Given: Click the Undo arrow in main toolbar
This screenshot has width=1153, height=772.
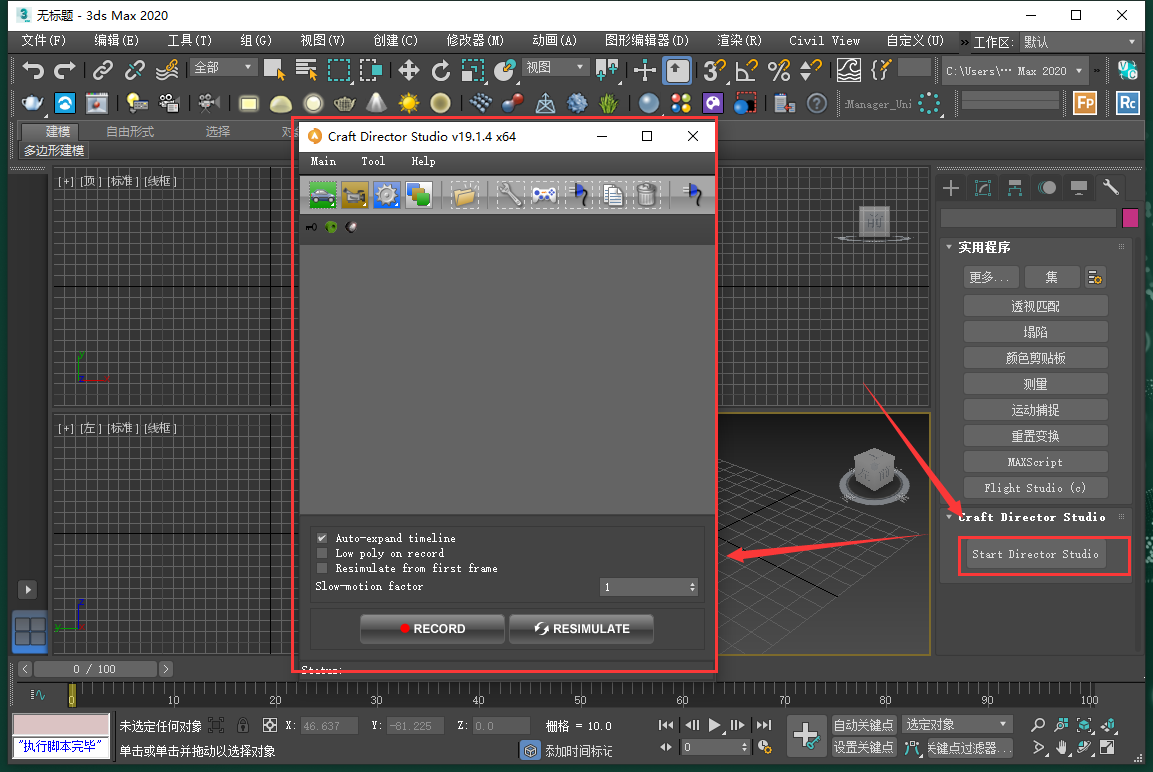Looking at the screenshot, I should pyautogui.click(x=32, y=71).
